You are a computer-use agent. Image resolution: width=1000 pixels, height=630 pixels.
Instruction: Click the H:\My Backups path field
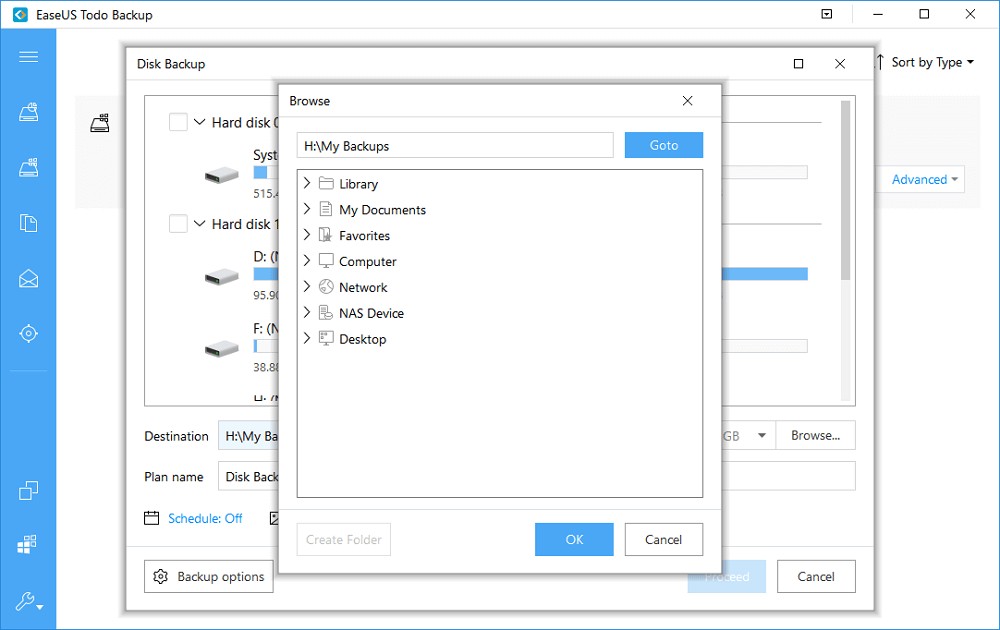pos(455,145)
